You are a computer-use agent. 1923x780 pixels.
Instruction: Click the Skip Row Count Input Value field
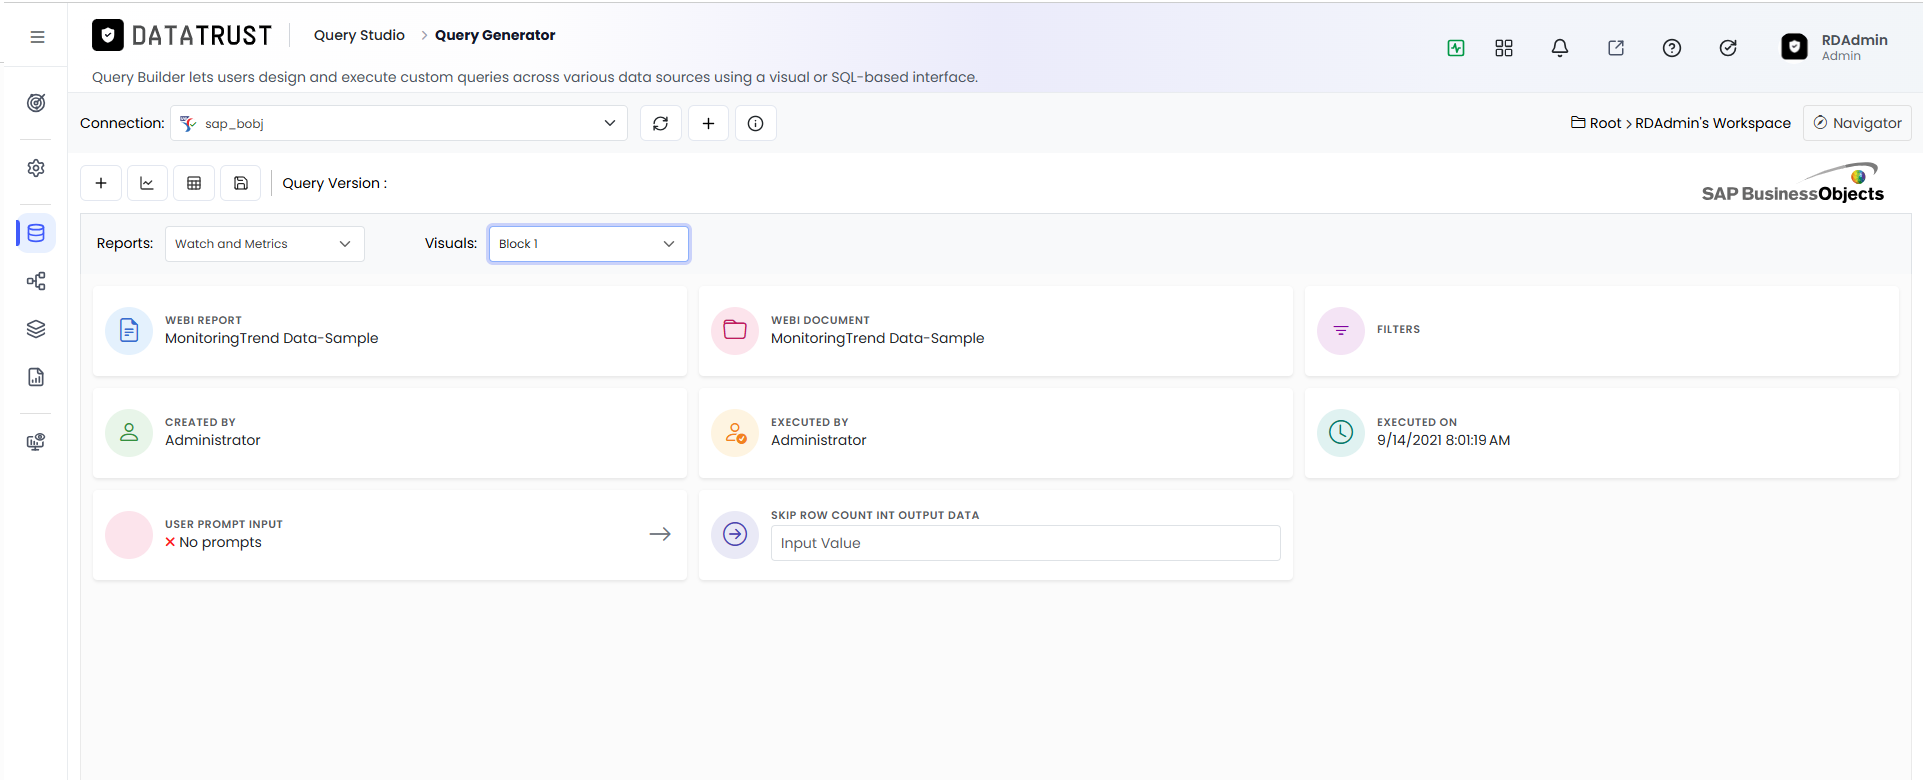1025,543
